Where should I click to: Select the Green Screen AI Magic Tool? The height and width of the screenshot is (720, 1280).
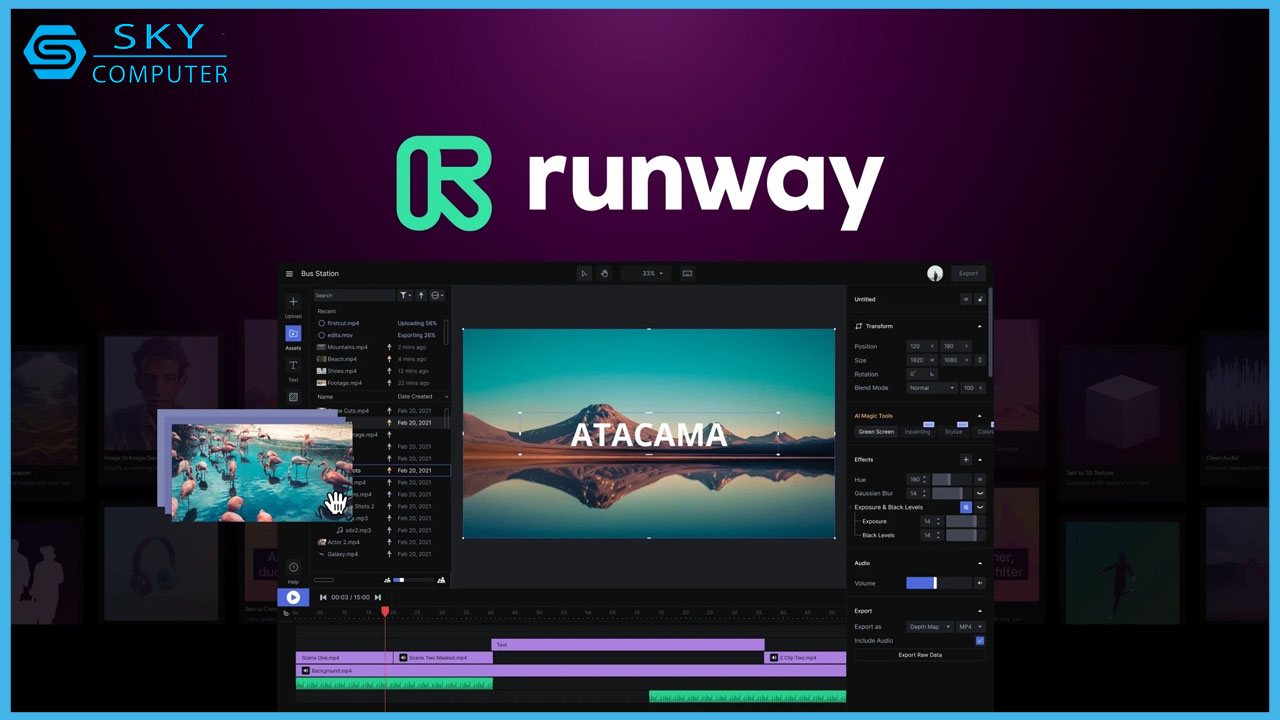tap(877, 431)
